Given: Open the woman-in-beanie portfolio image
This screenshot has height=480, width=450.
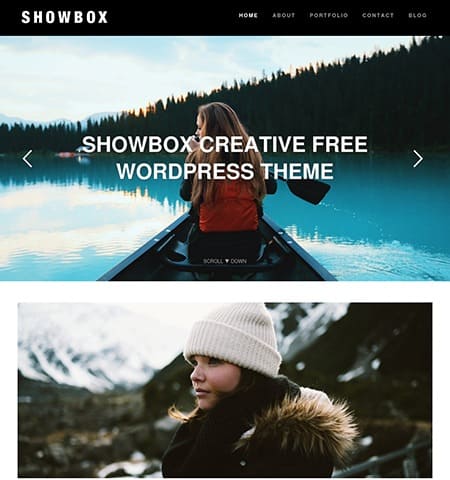Looking at the screenshot, I should 225,390.
